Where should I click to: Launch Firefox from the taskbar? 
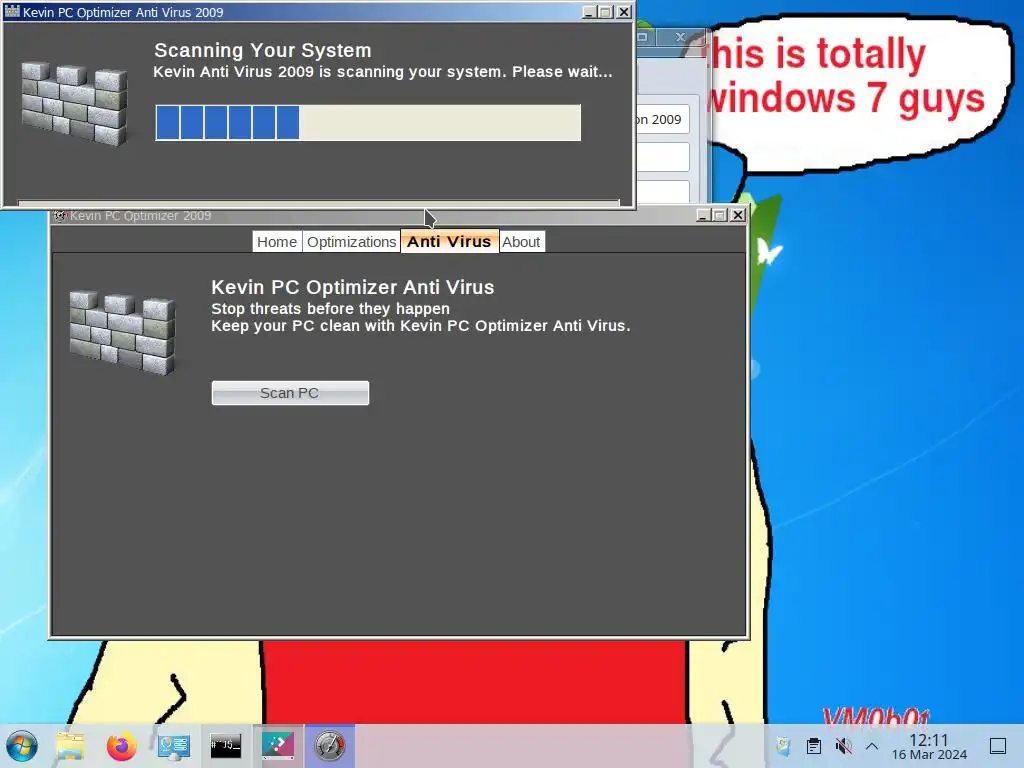(x=121, y=746)
